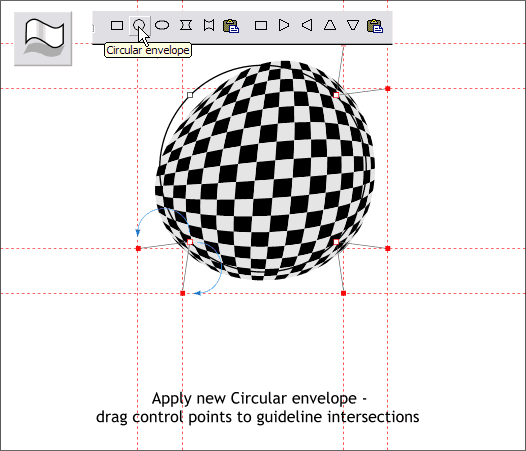
Task: Apply the default rectangular perspective preset
Action: [x=261, y=26]
